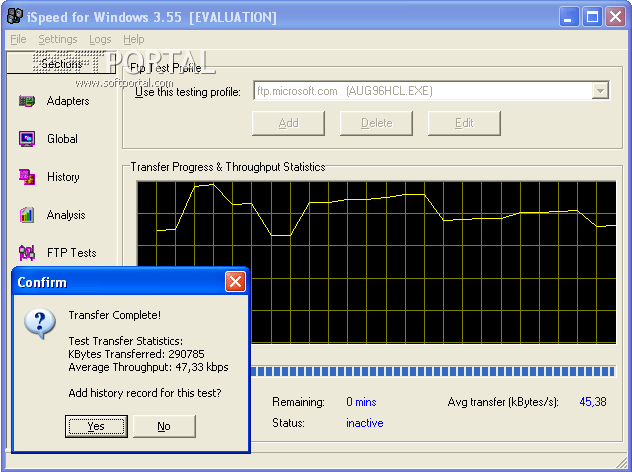Select the FTP Tests icon

coord(27,253)
